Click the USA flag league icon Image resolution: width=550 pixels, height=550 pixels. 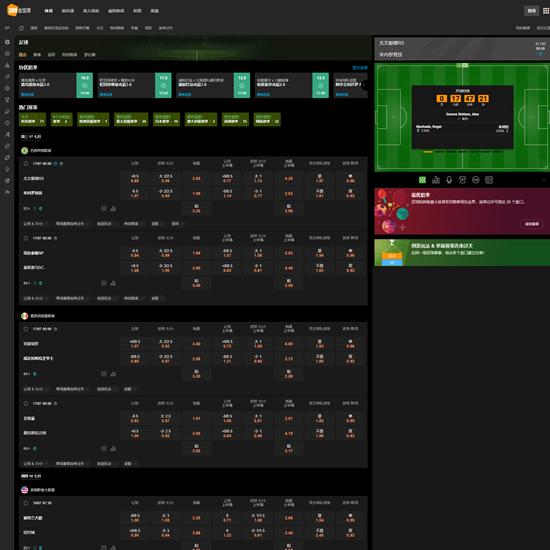point(24,490)
